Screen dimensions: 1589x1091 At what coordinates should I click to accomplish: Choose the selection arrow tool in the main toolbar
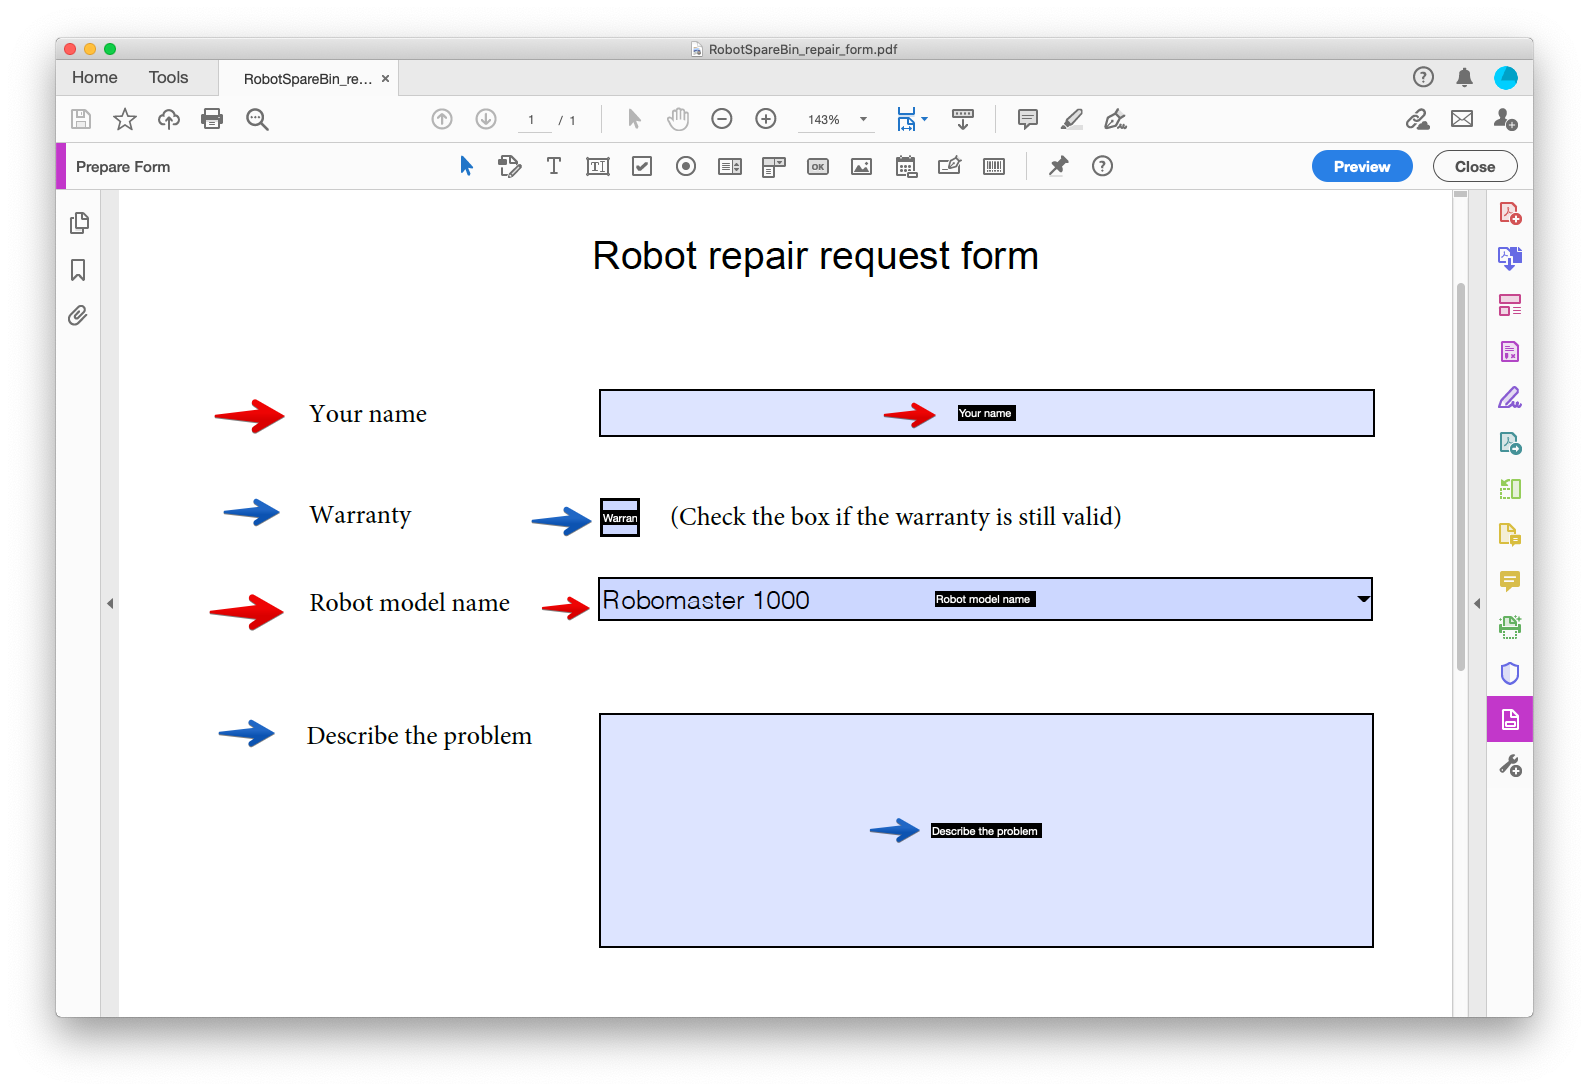(634, 119)
